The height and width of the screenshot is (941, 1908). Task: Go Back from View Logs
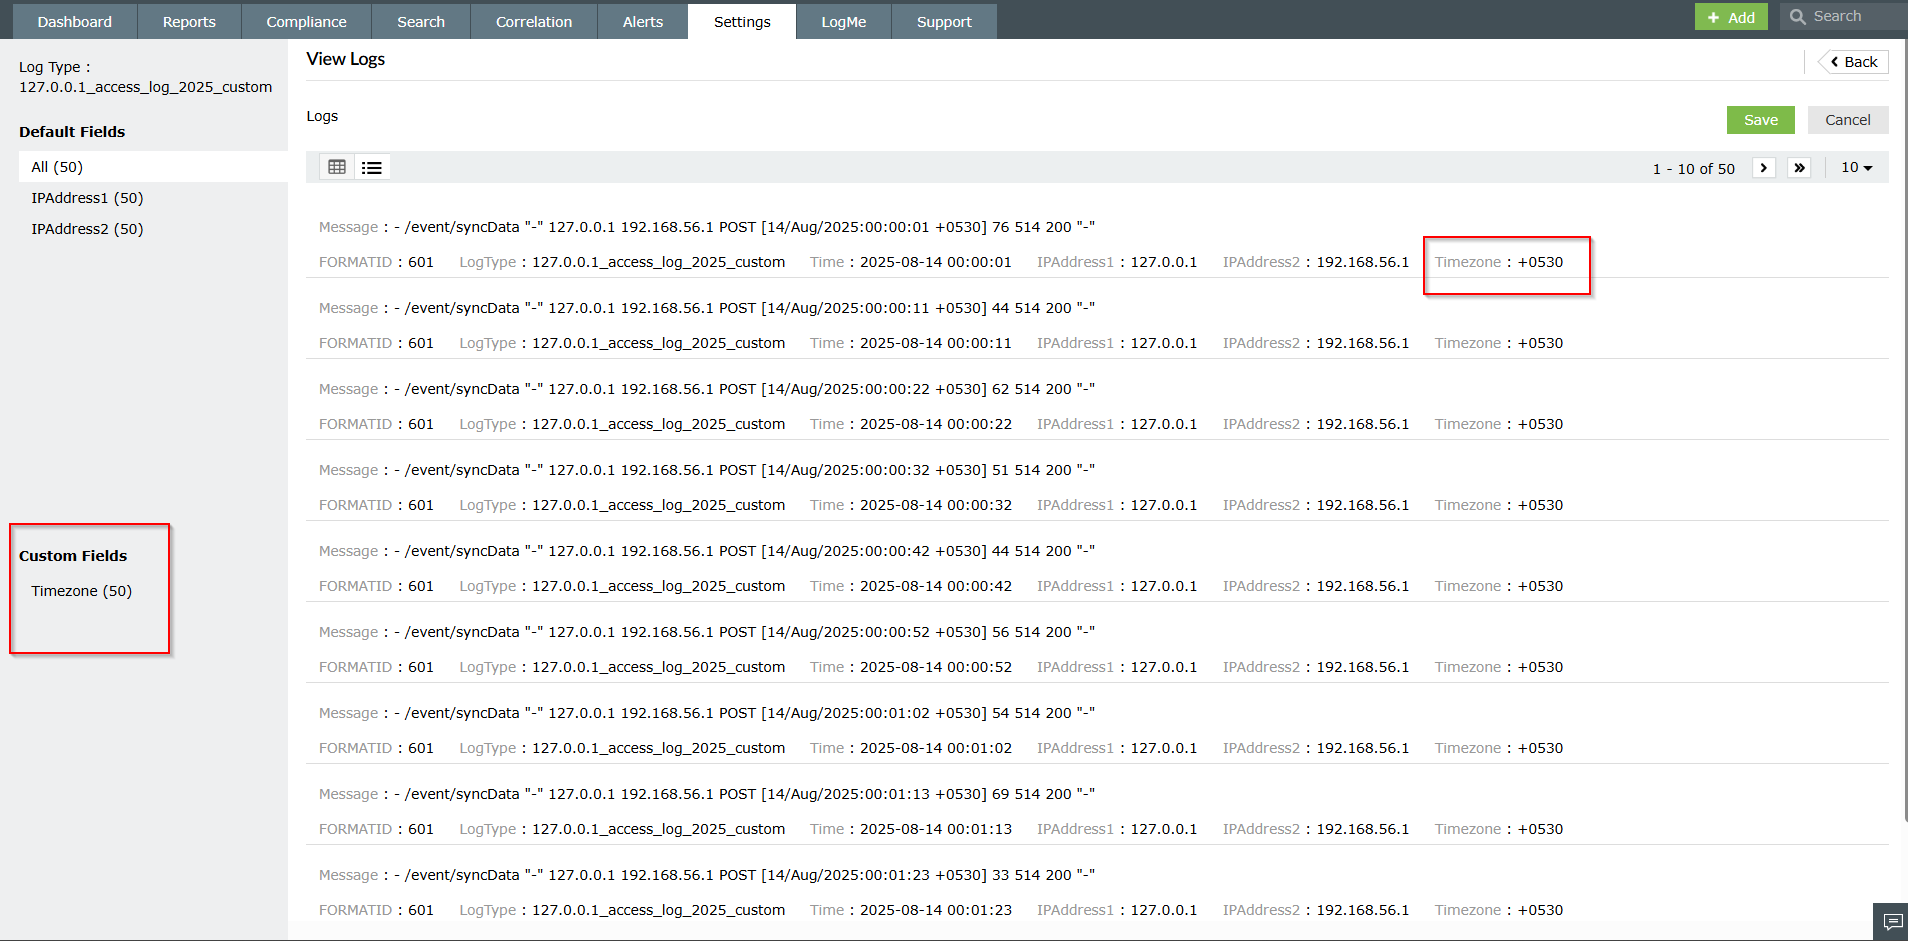point(1854,62)
